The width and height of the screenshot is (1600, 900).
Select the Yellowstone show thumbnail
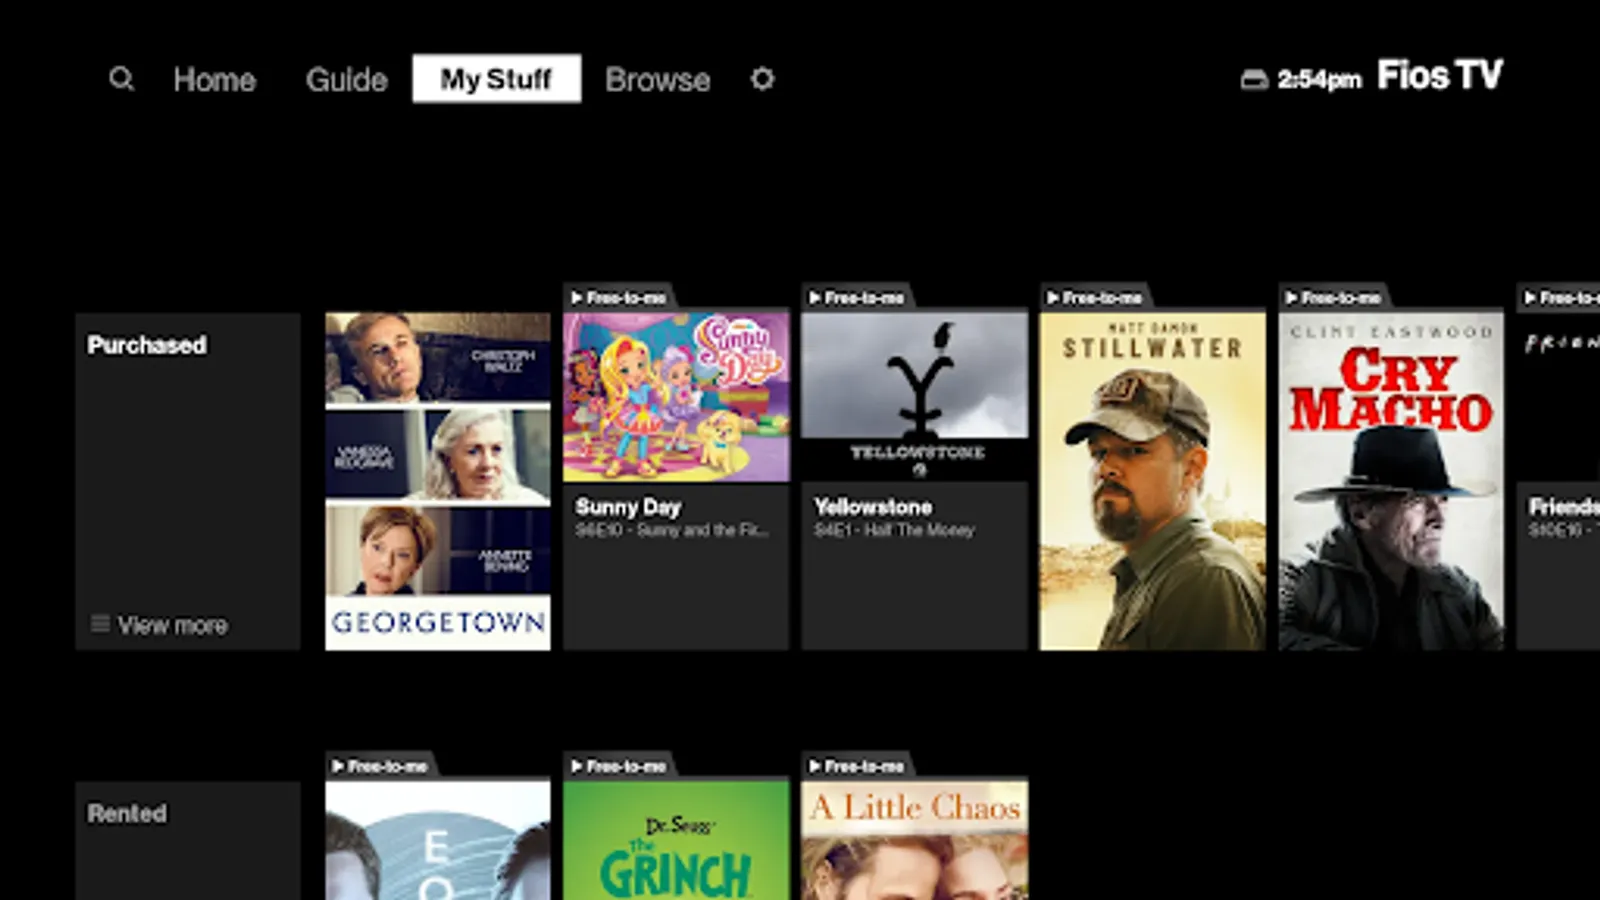click(x=914, y=397)
